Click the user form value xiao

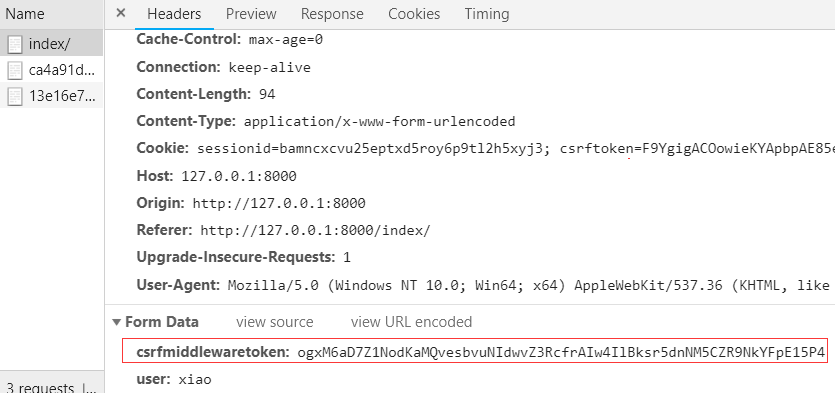[x=195, y=380]
